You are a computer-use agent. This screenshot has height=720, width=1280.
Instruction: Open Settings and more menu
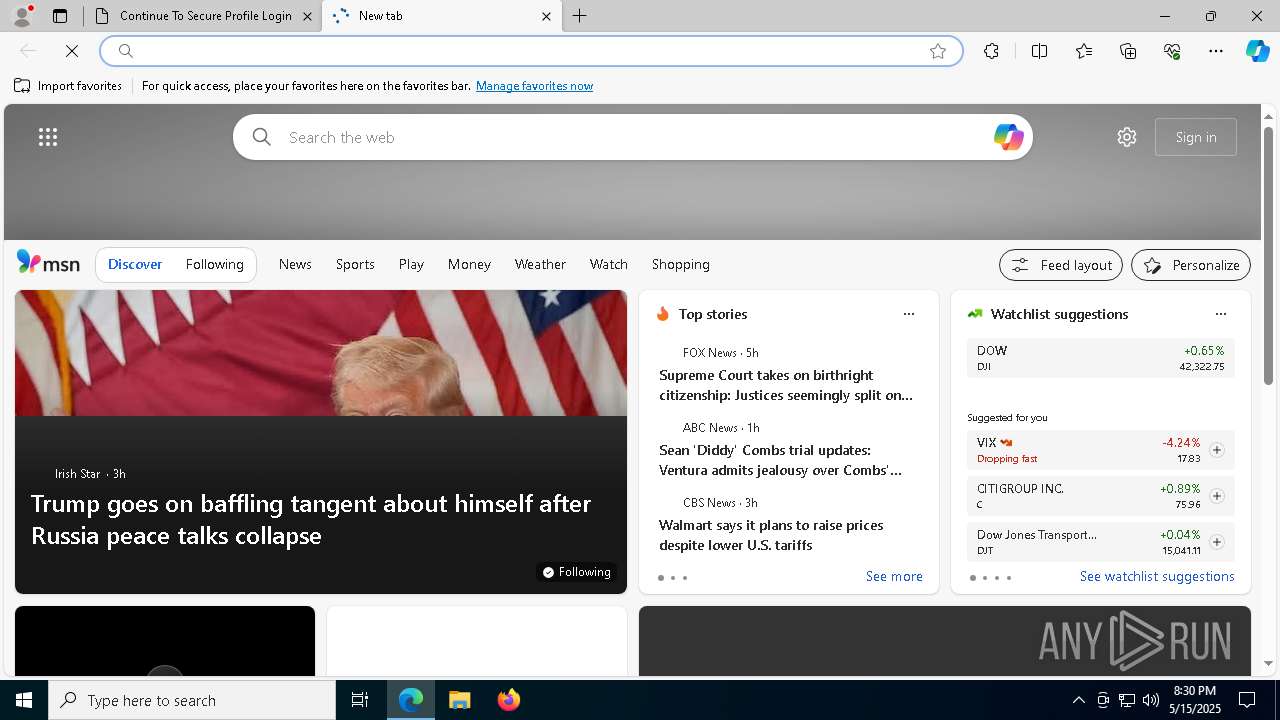[1216, 51]
